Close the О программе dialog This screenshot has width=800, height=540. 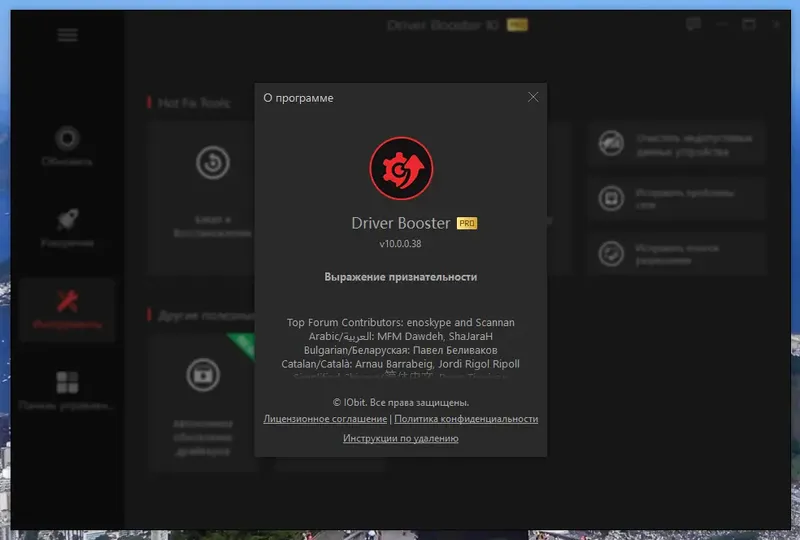[x=533, y=97]
